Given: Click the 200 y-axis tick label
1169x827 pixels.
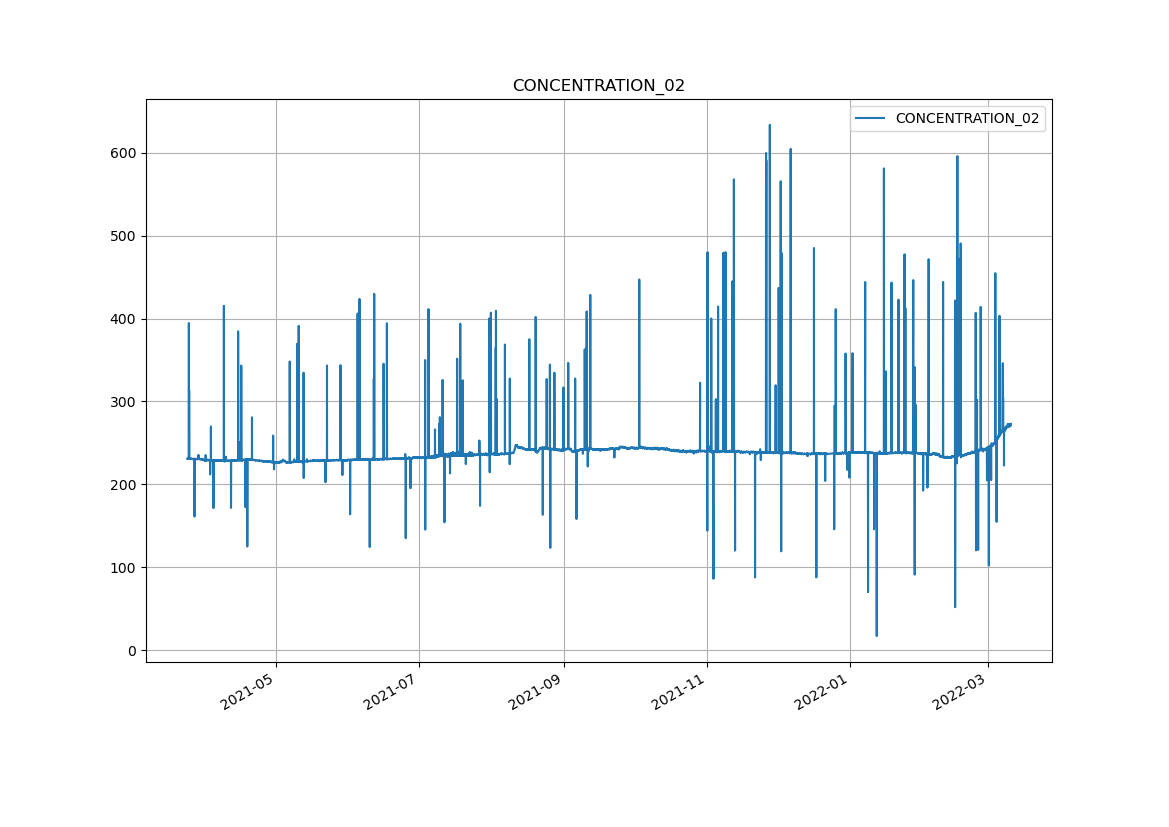Looking at the screenshot, I should point(125,485).
